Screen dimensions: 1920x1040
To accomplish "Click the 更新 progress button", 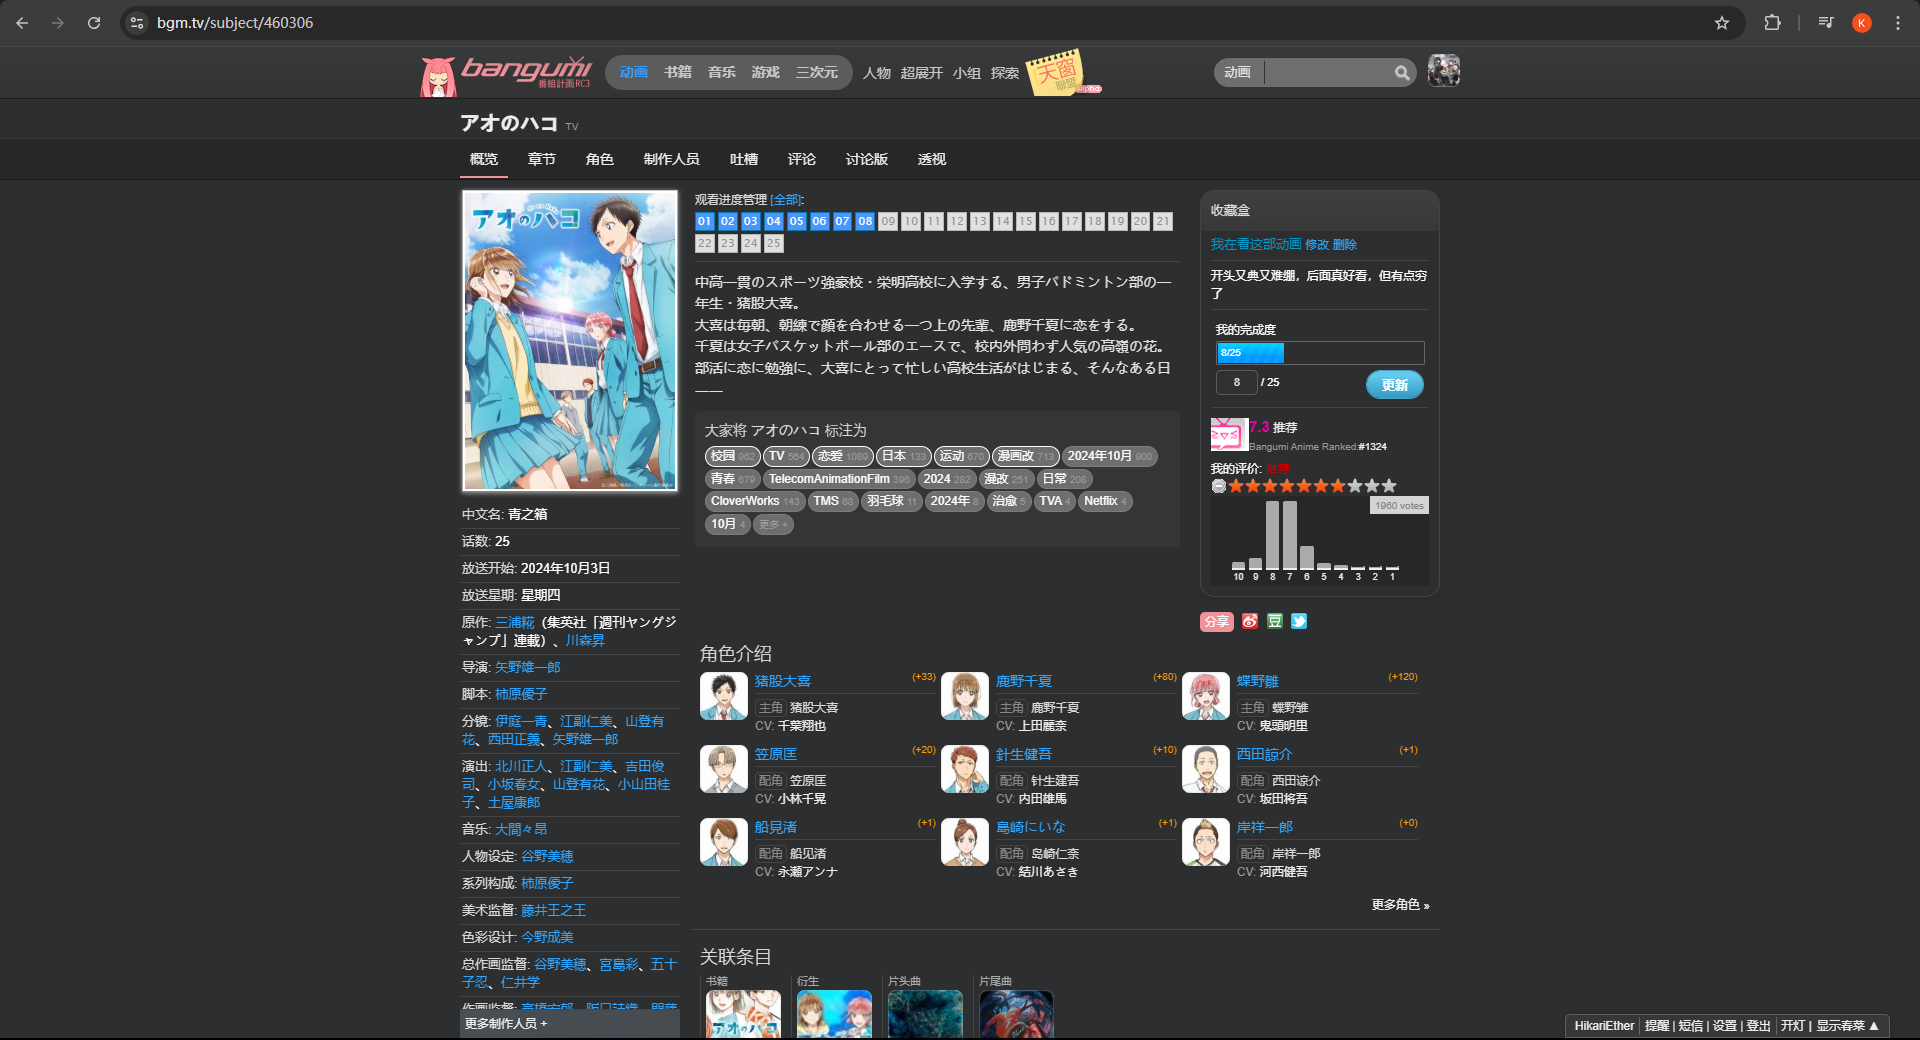I will tap(1395, 385).
